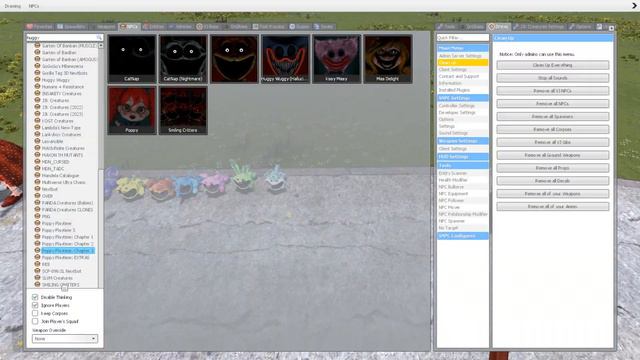Collapse the HUD Settings category header
640x360 pixels.
click(x=462, y=157)
